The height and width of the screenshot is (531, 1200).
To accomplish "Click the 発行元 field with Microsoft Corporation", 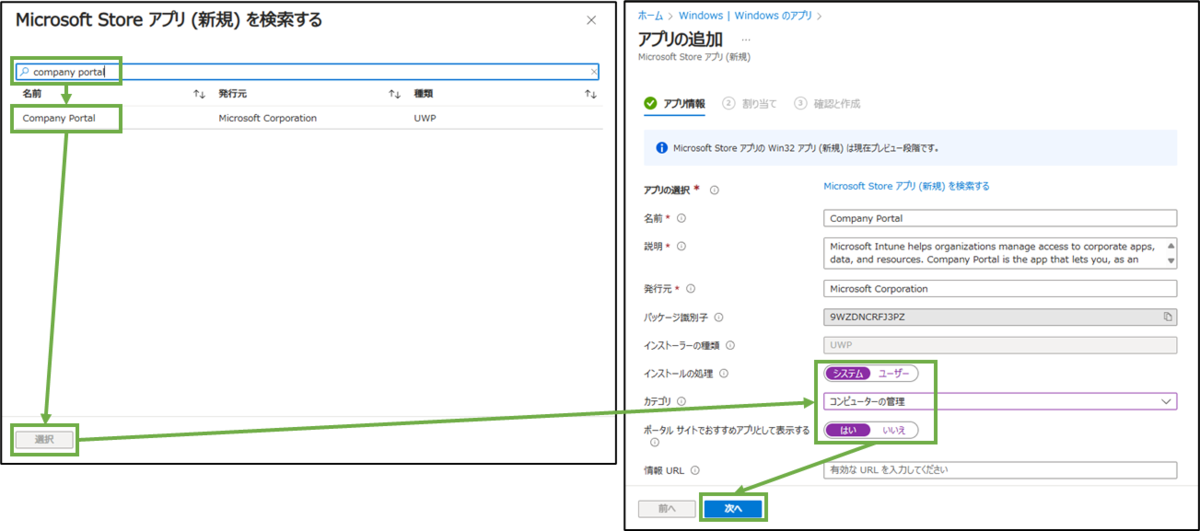I will 1000,288.
